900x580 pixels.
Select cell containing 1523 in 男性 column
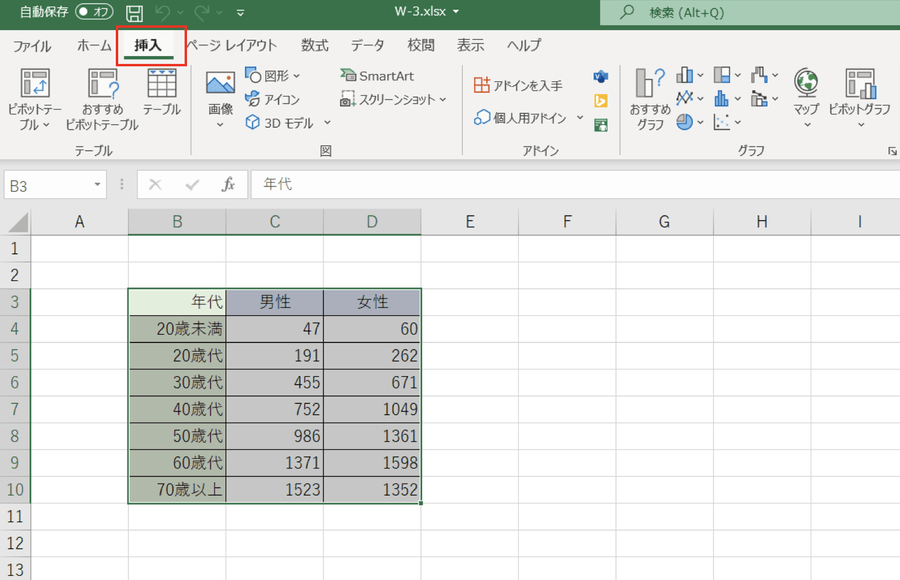275,490
